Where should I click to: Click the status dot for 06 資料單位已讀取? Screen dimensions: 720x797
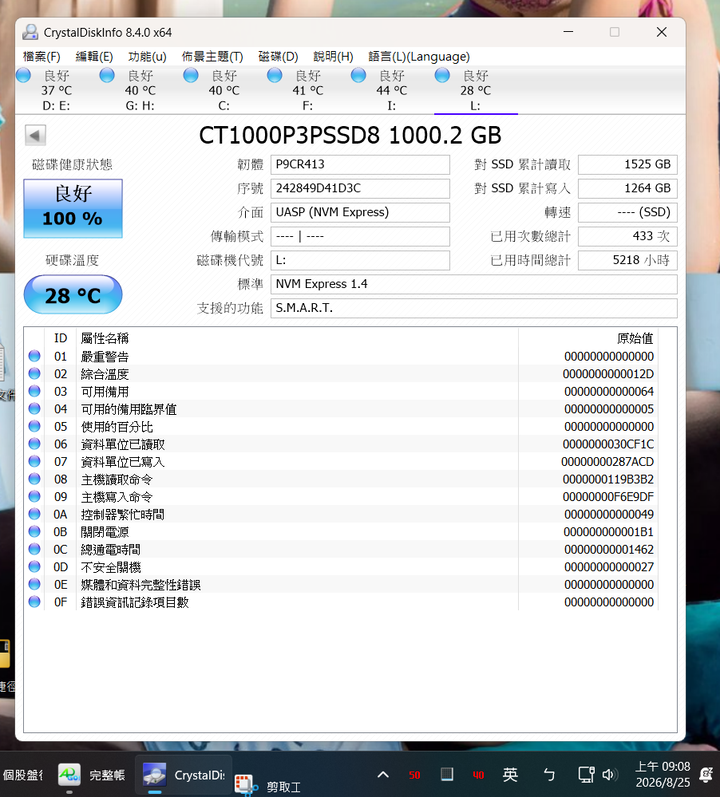(35, 444)
